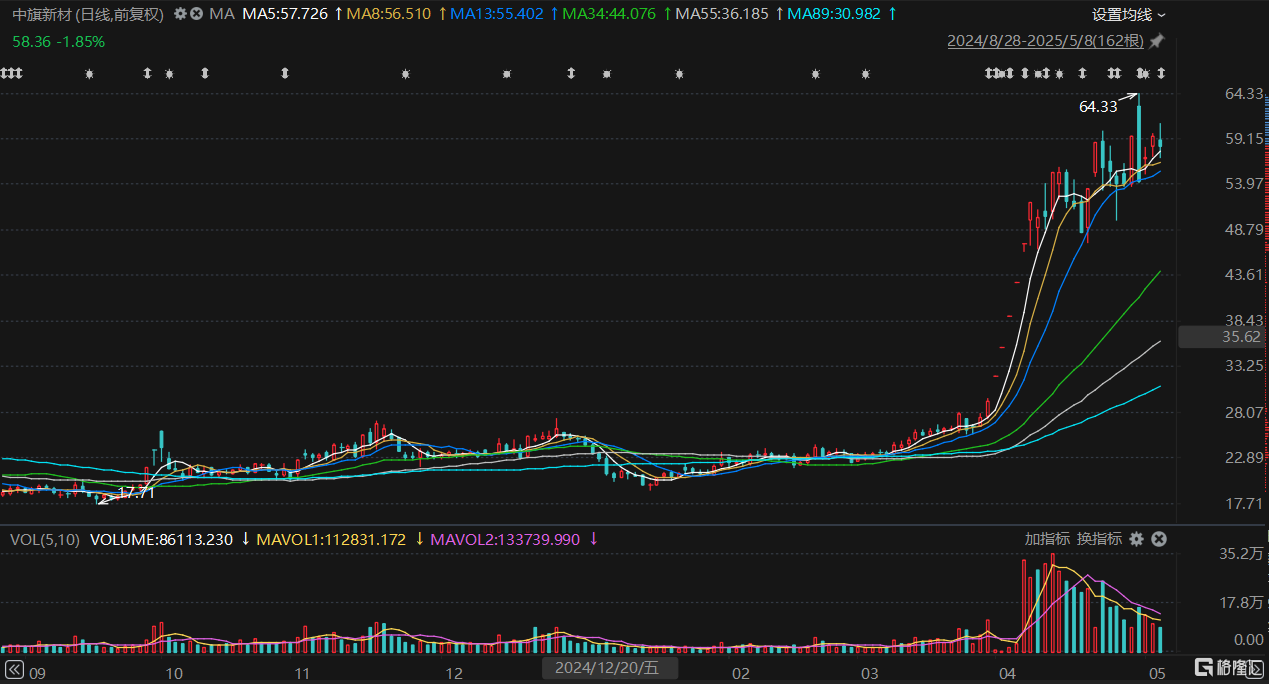
Task: Click the MA indicator name label
Action: click(222, 15)
